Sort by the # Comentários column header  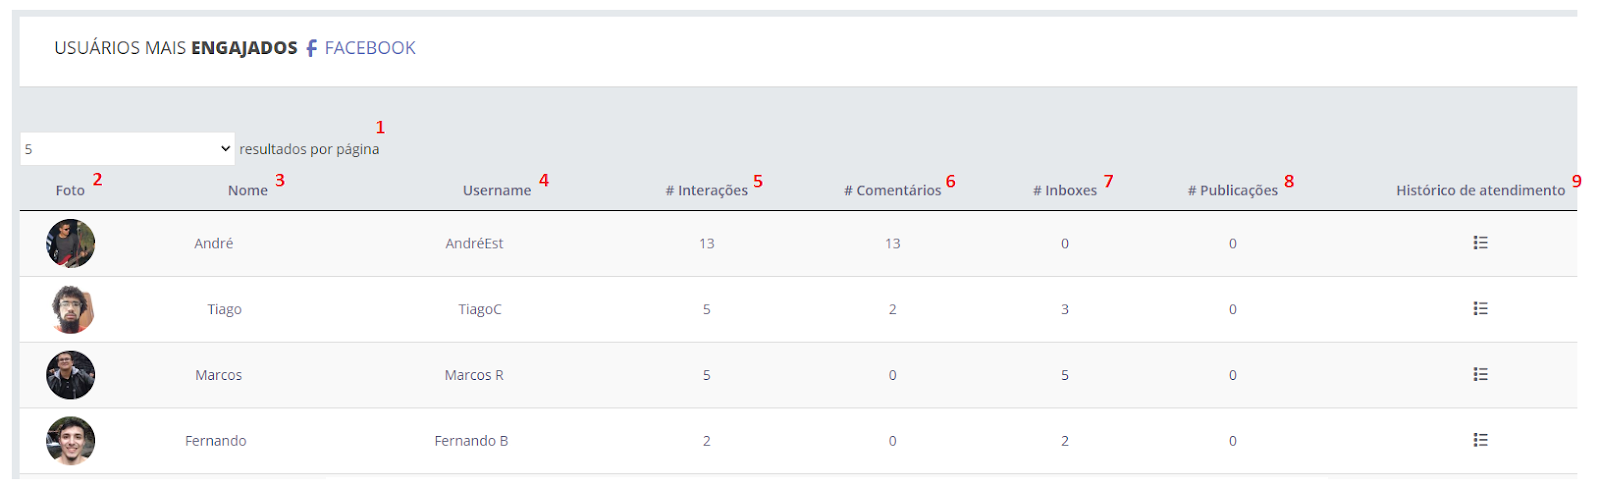point(892,190)
